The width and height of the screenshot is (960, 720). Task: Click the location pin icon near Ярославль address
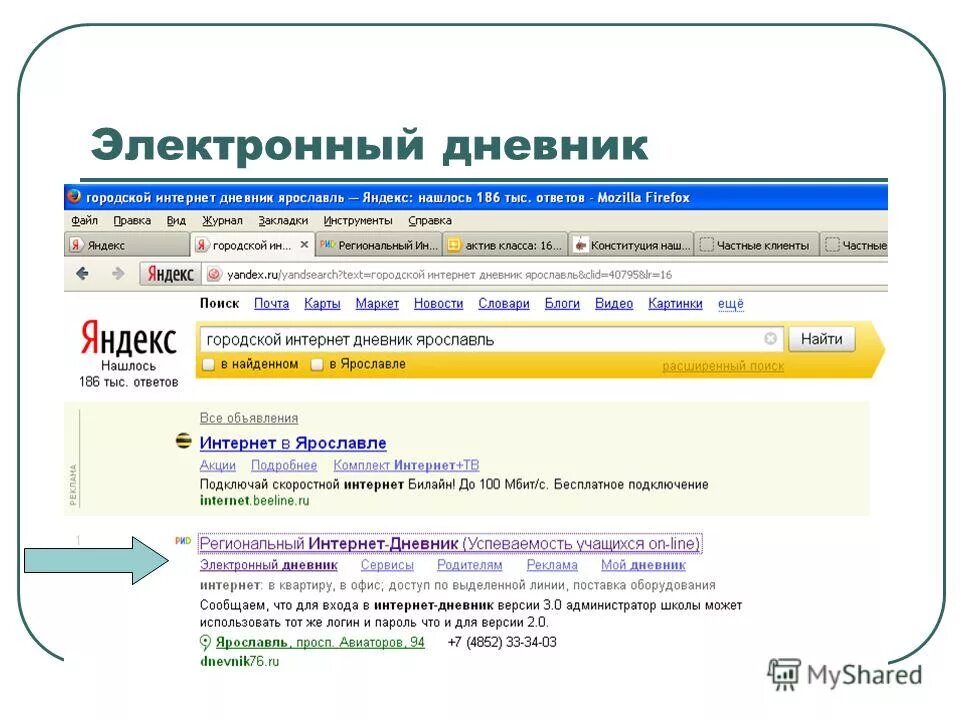coord(205,644)
